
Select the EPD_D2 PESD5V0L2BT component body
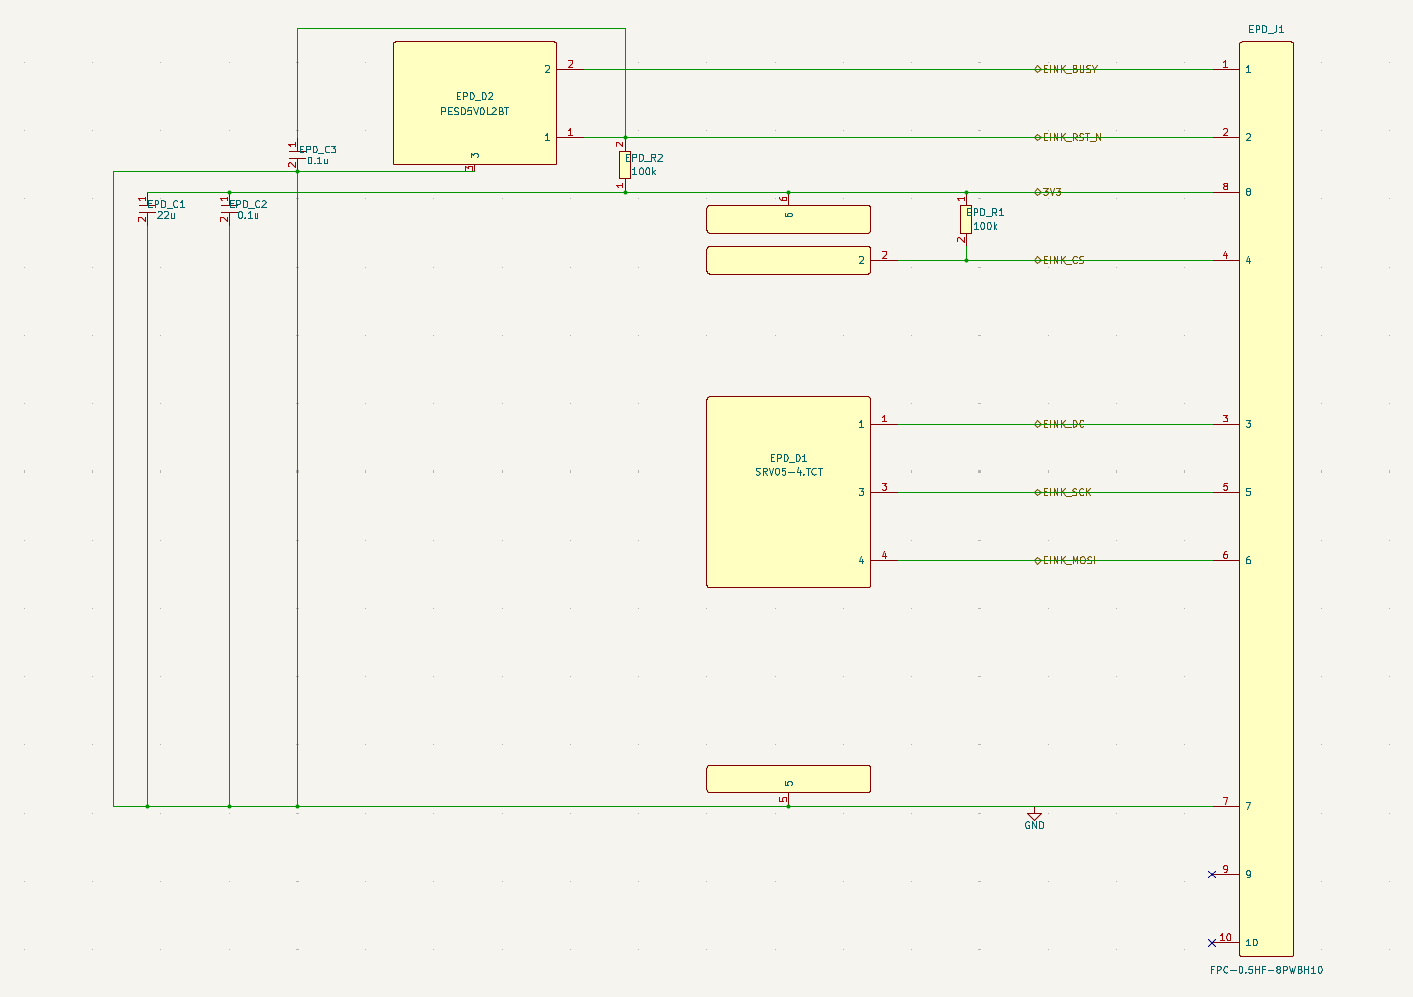[x=475, y=103]
